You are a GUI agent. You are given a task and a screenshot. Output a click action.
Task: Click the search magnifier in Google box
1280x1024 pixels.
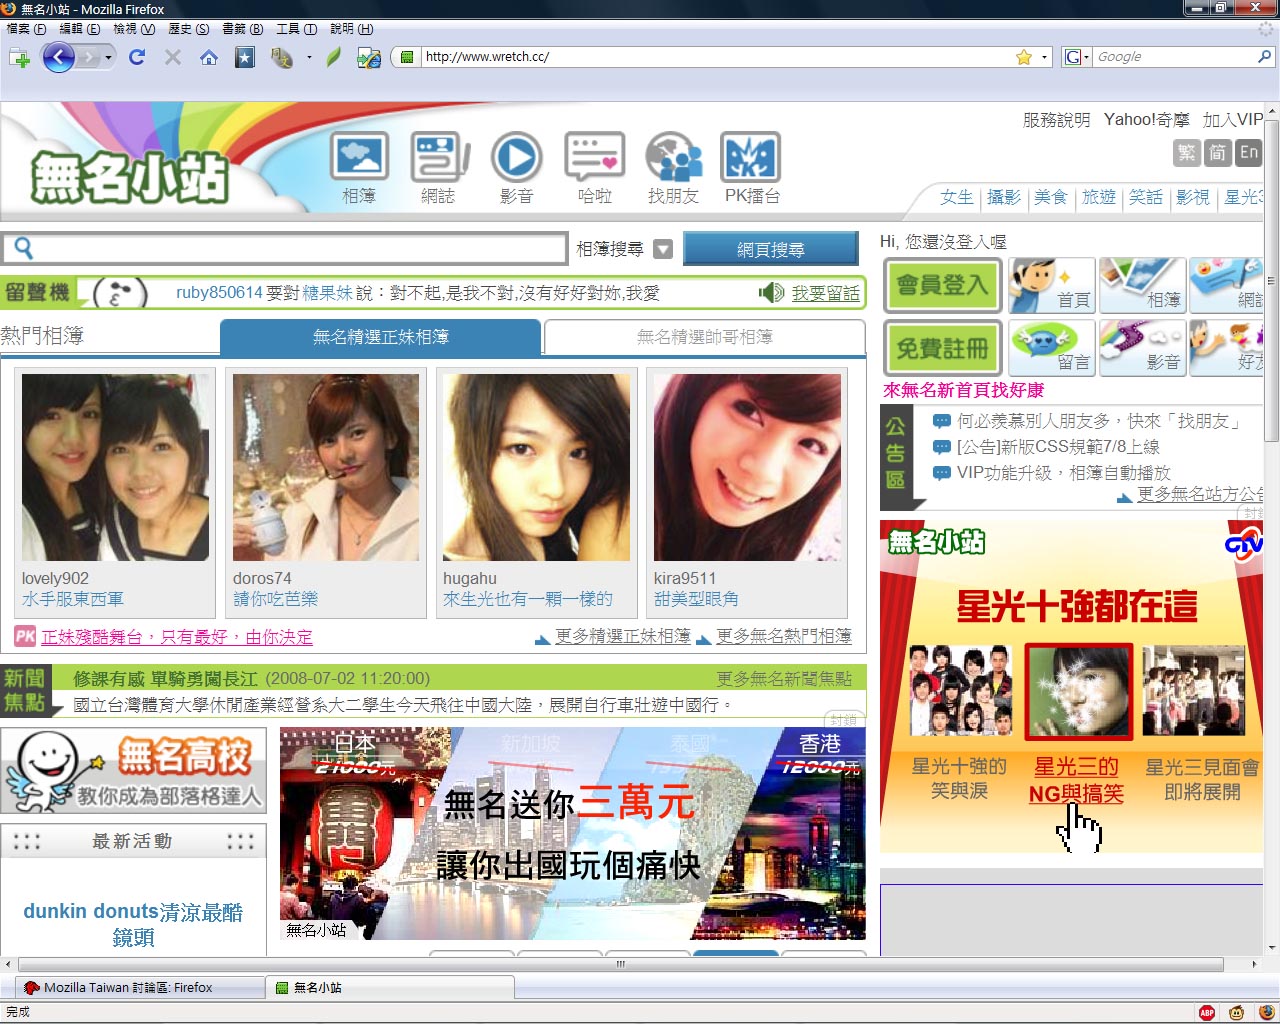click(x=1264, y=57)
